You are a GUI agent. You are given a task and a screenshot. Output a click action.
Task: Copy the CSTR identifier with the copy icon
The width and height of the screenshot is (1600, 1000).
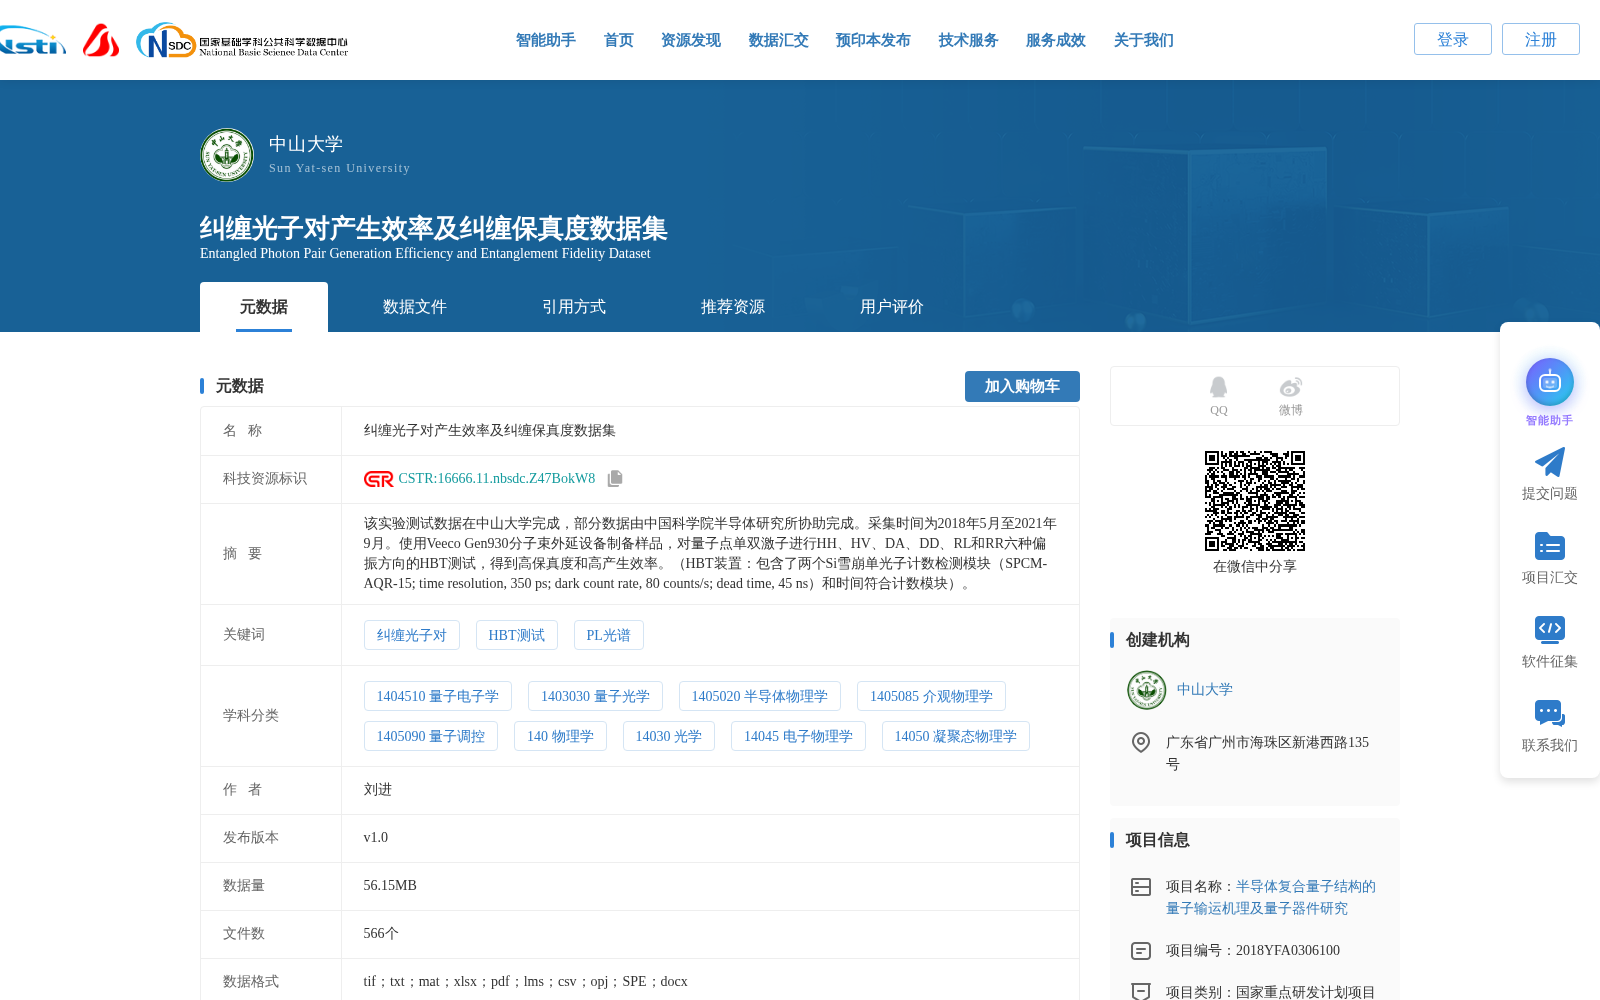pyautogui.click(x=615, y=479)
